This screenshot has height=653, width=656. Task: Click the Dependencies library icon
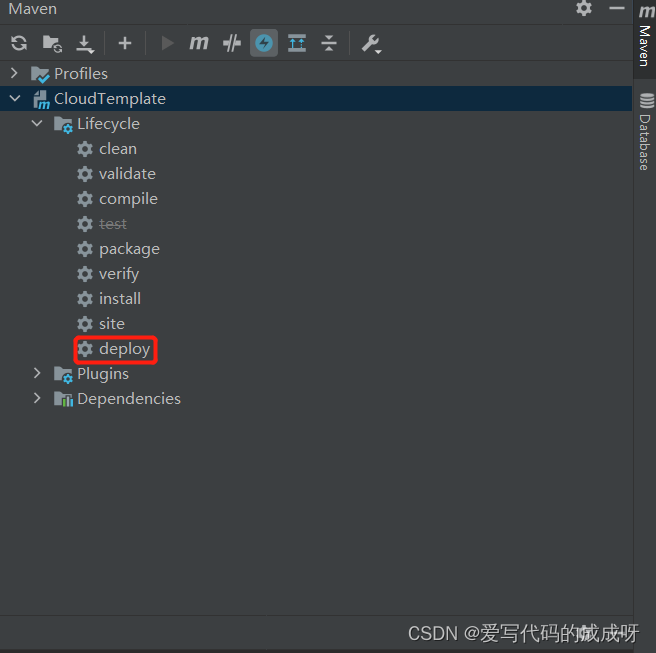pyautogui.click(x=63, y=399)
